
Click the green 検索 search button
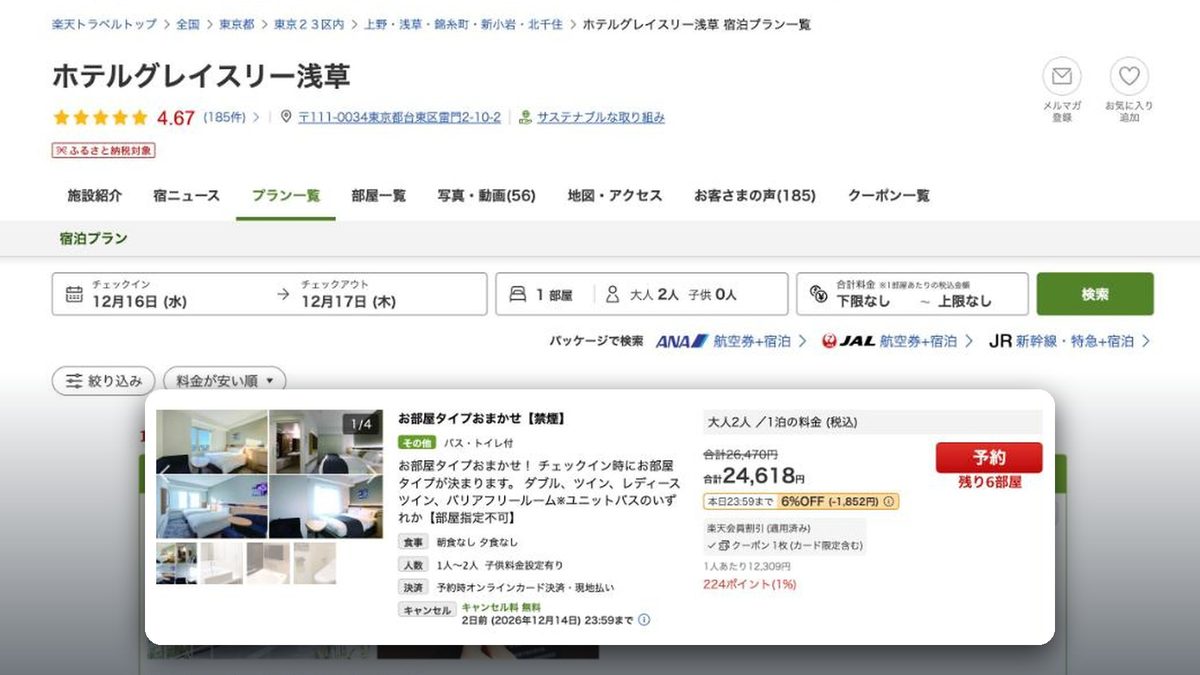pyautogui.click(x=1095, y=294)
